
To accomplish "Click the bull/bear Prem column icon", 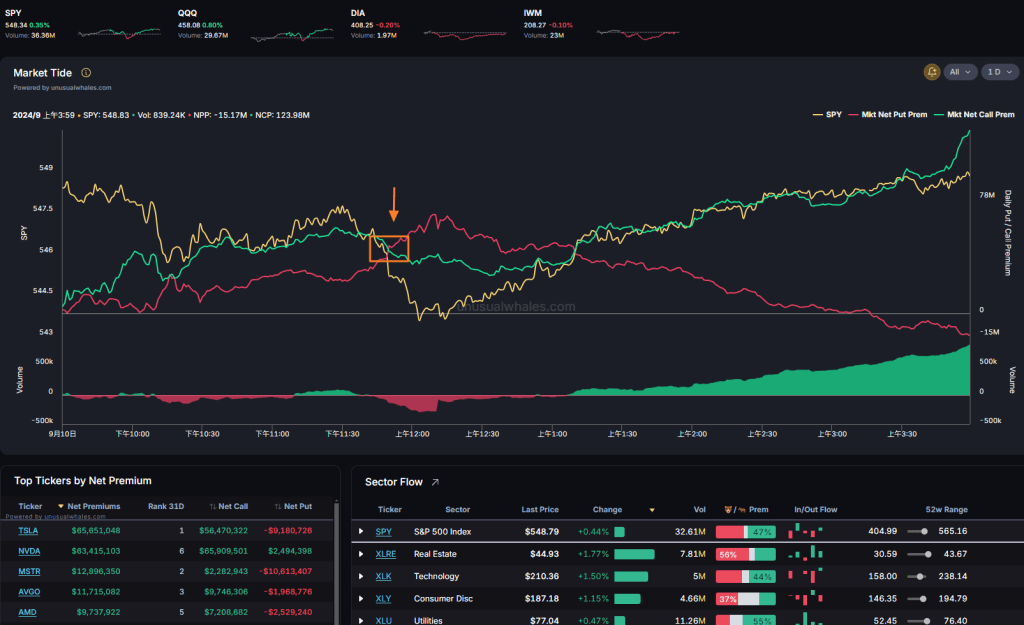I will tap(729, 509).
